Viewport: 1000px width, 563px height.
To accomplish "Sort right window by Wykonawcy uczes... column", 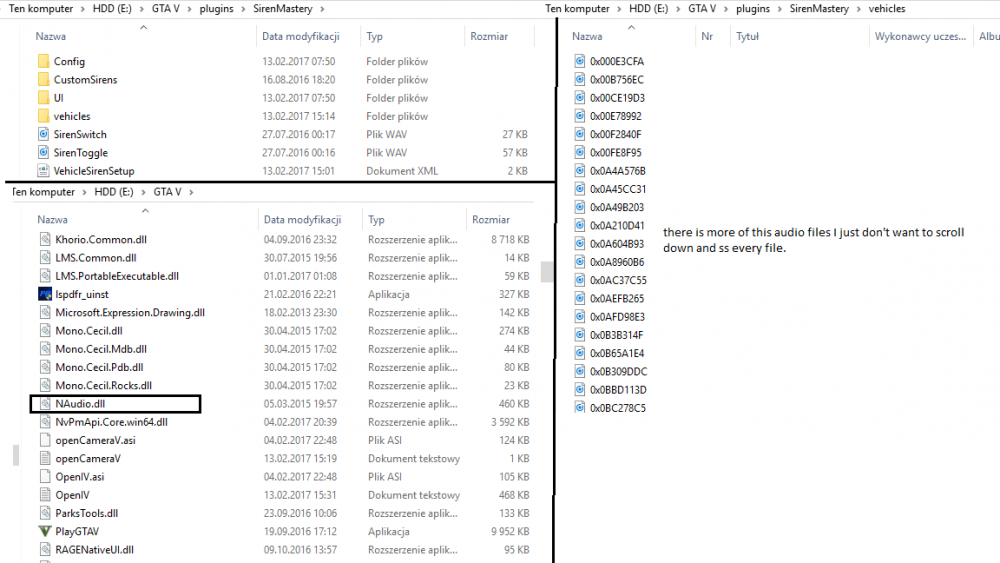I will [x=920, y=36].
